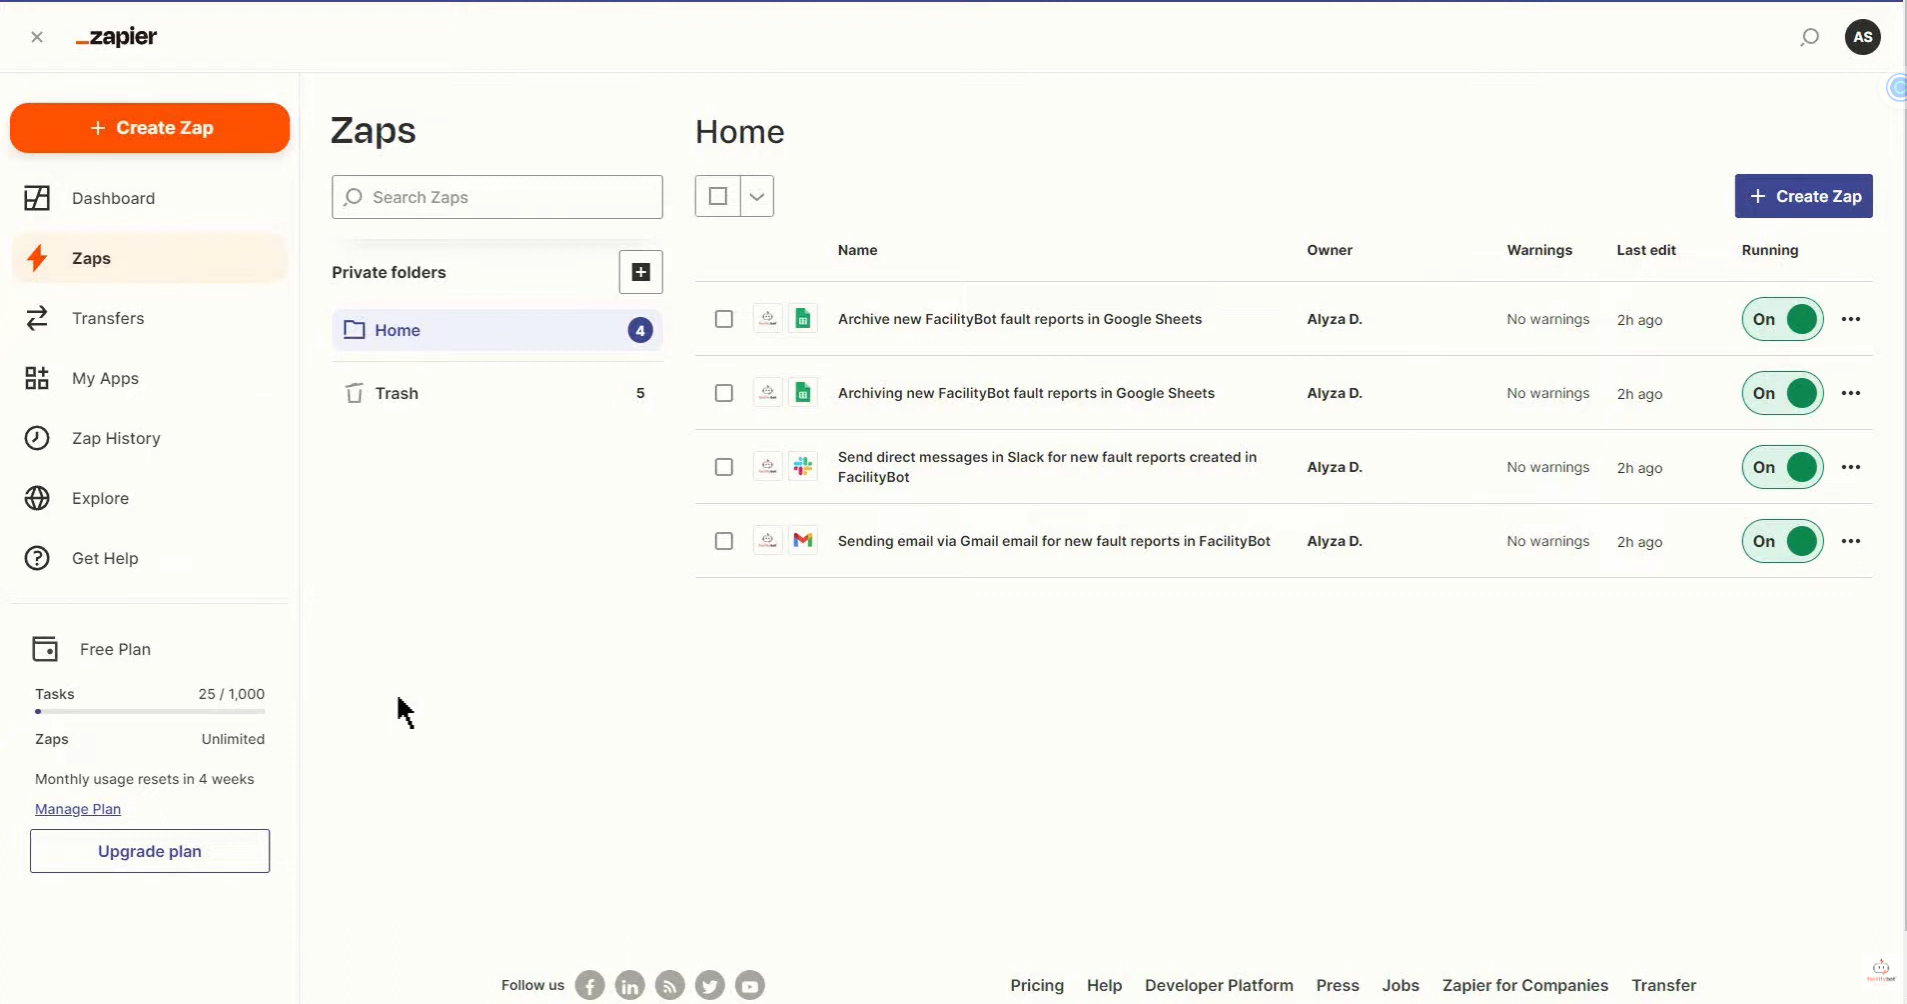Viewport: 1907px width, 1004px height.
Task: Open Zapier's LinkedIn page icon
Action: 630,986
